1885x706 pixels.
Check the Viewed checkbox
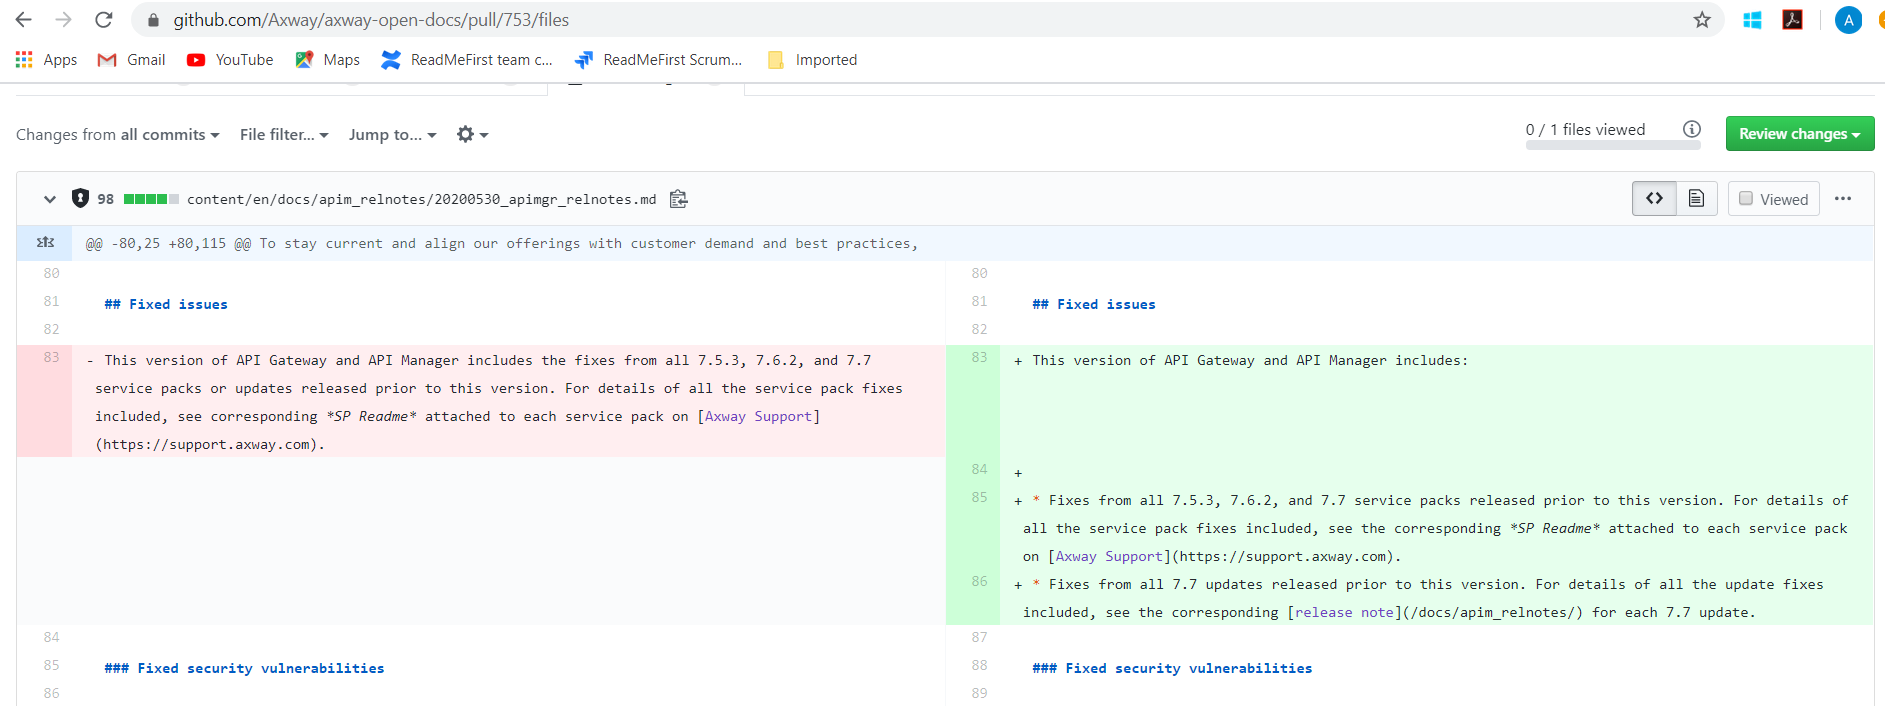click(x=1746, y=198)
